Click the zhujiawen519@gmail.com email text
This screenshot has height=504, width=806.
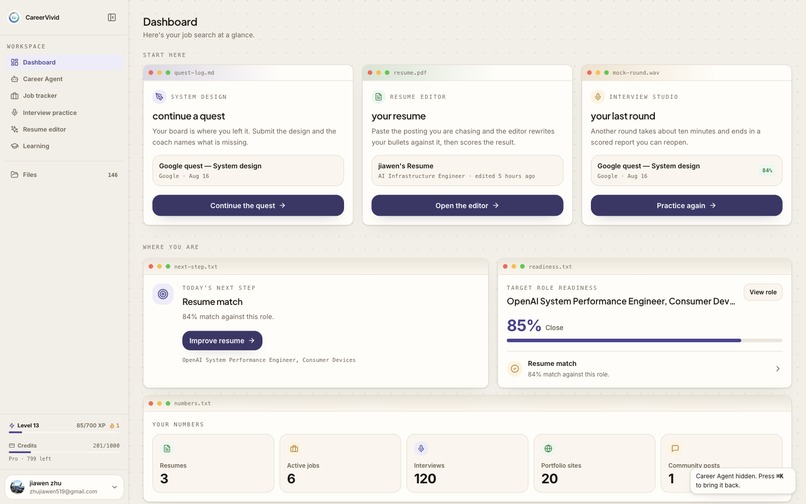click(x=63, y=492)
